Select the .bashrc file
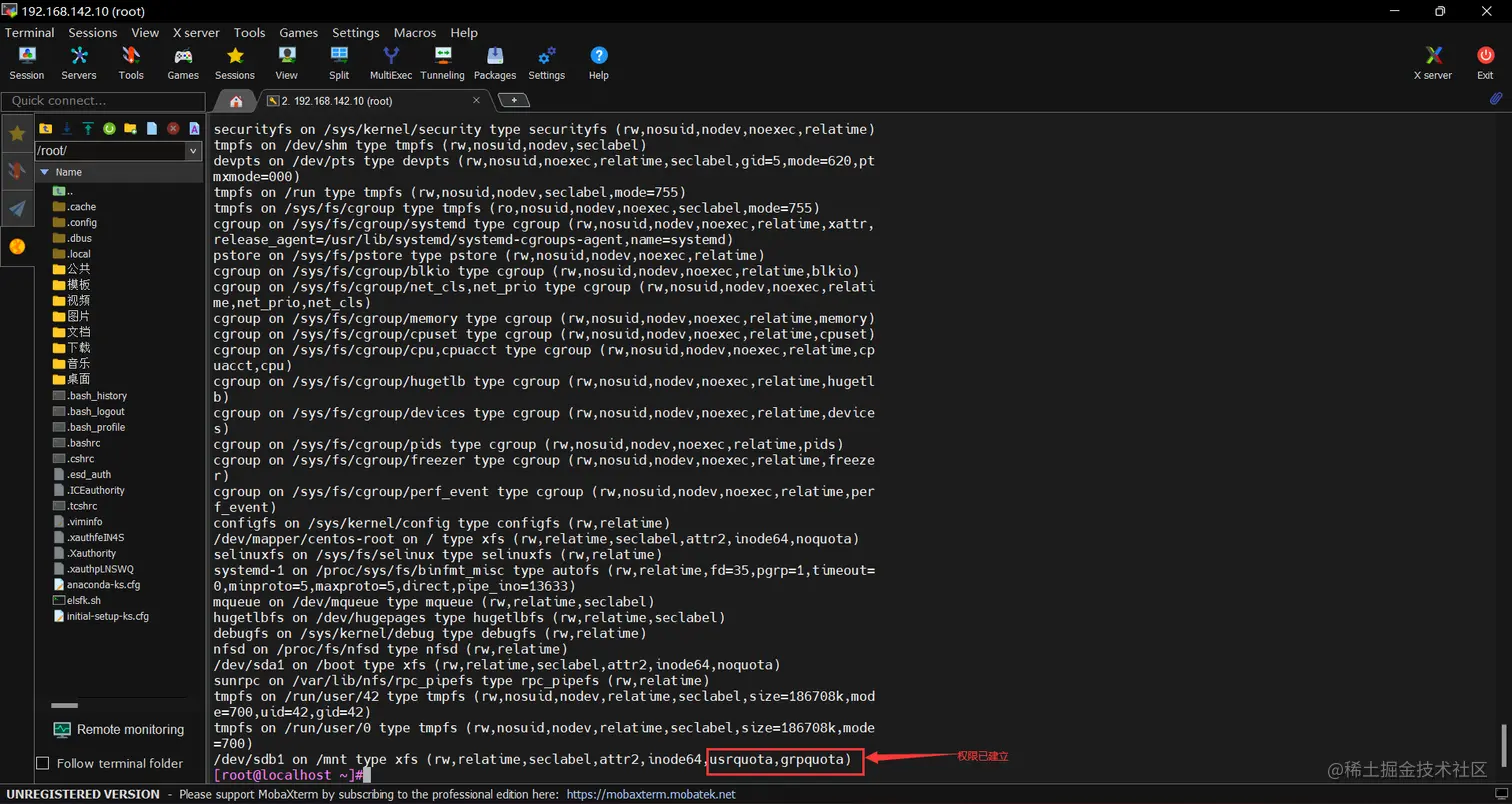The image size is (1512, 804). [76, 443]
